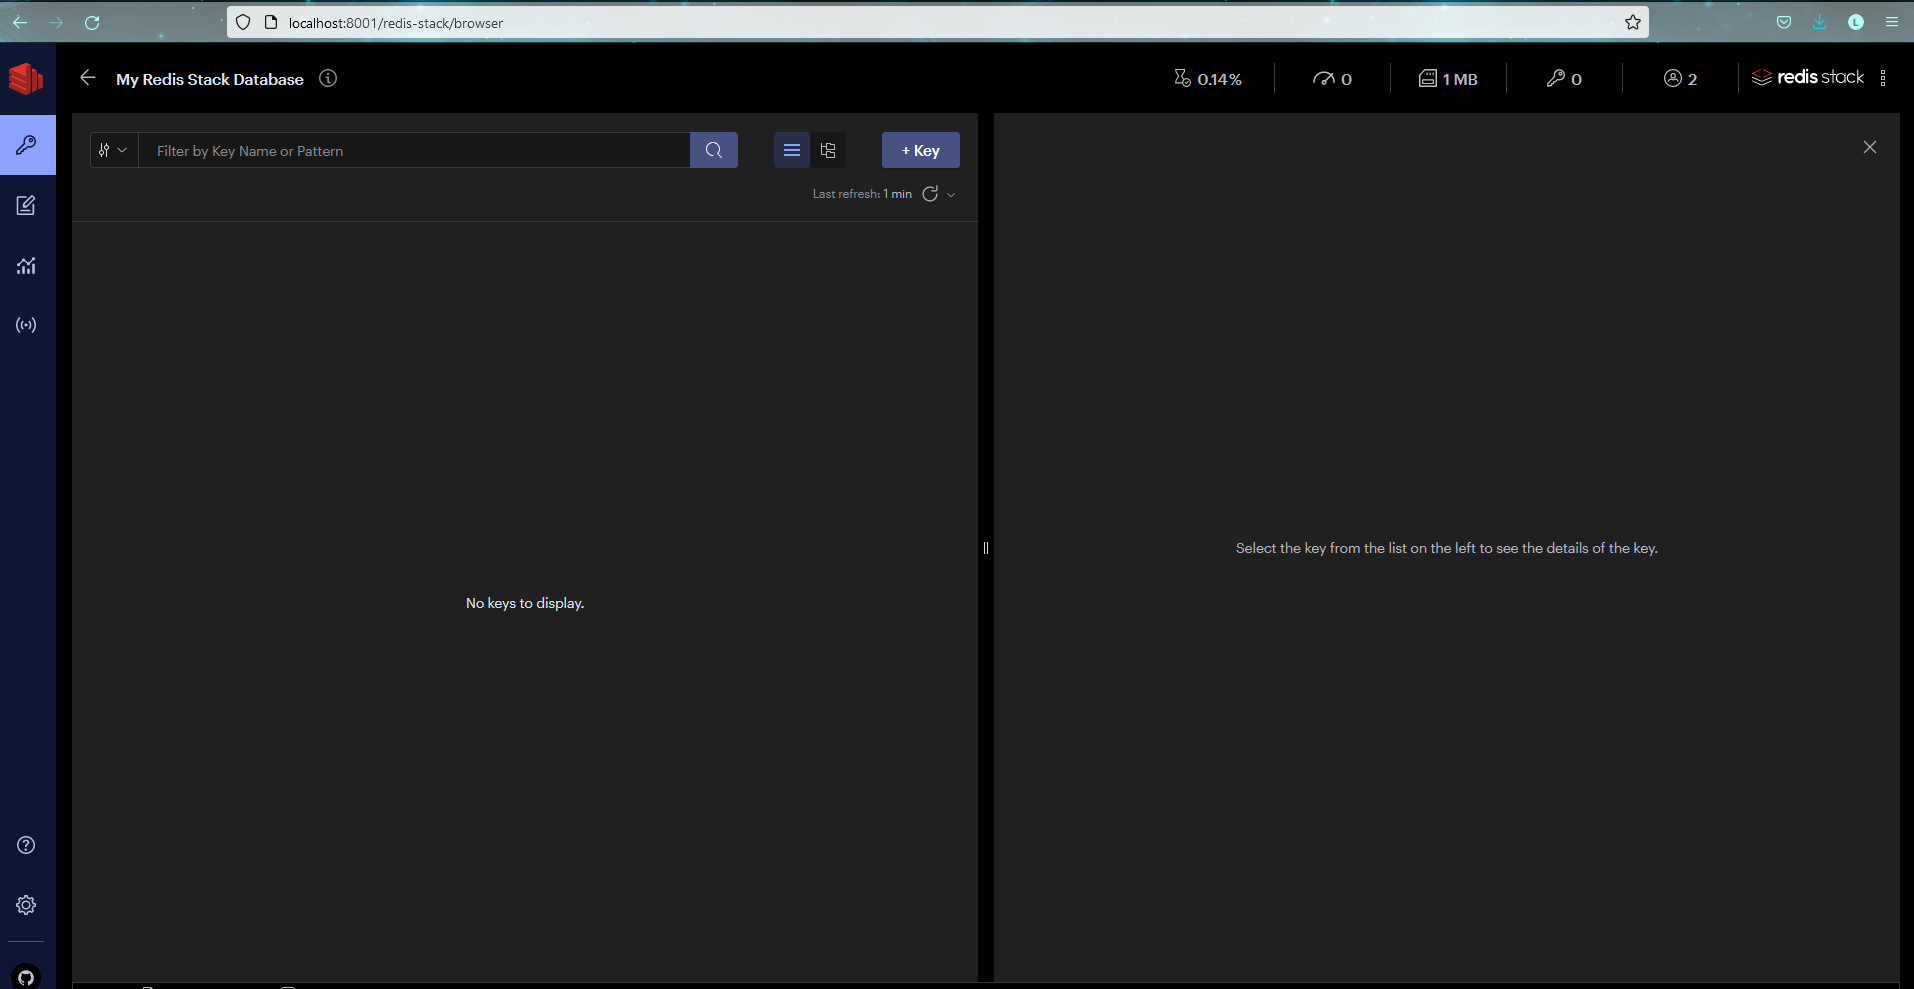This screenshot has height=989, width=1914.
Task: Click the site shield icon in the address bar
Action: click(243, 22)
